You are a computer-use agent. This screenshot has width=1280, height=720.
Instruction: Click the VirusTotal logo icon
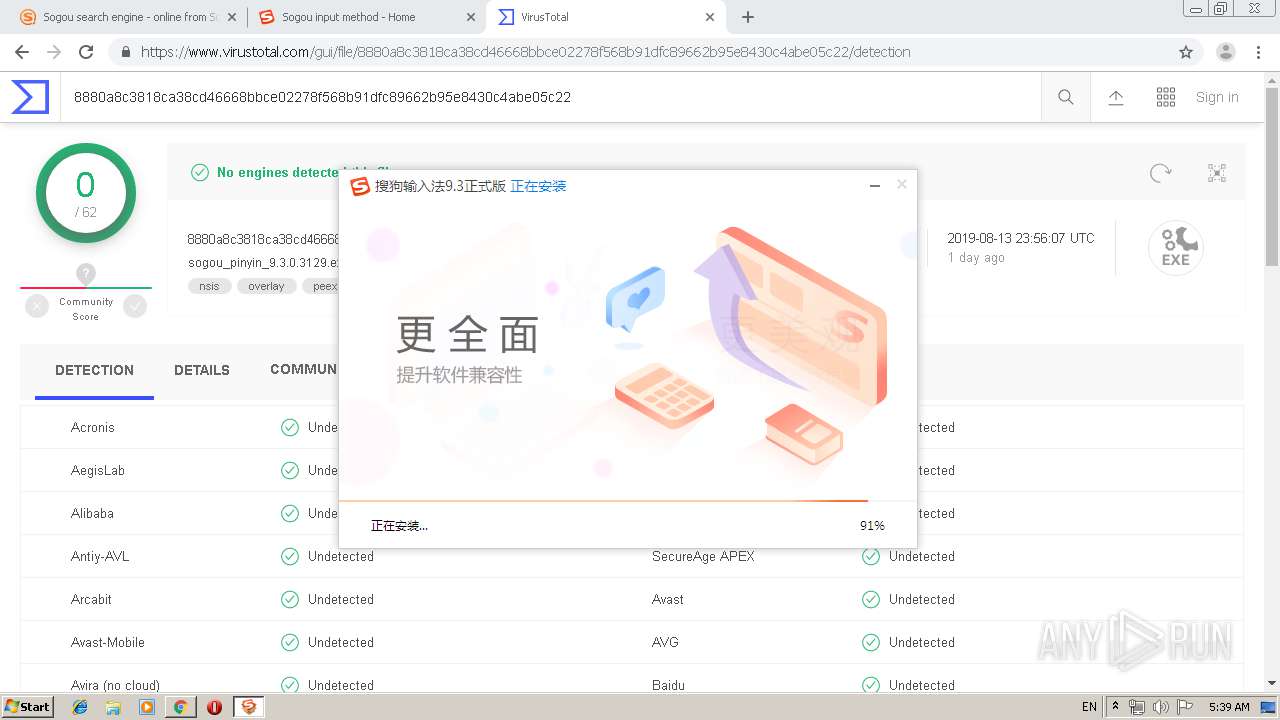pos(30,97)
